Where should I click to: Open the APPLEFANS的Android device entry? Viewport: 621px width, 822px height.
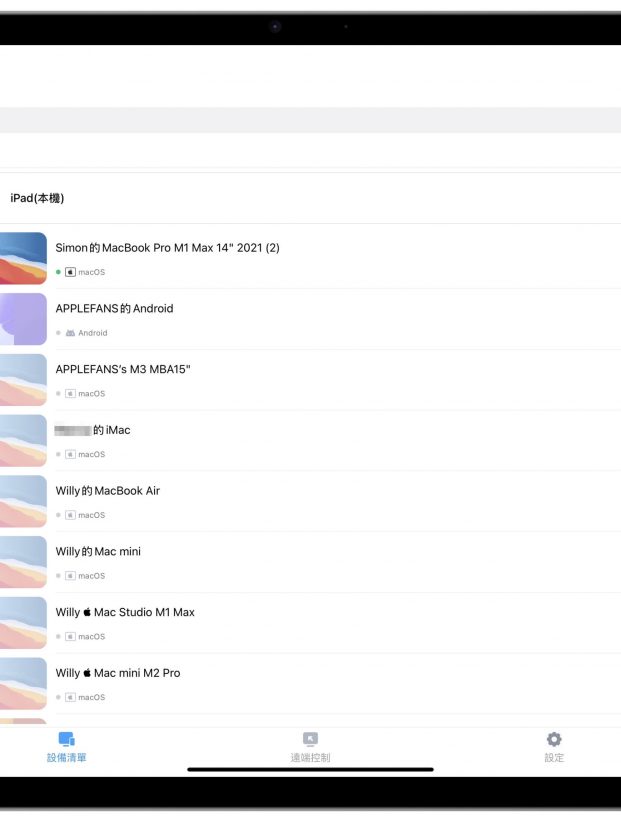(x=114, y=309)
